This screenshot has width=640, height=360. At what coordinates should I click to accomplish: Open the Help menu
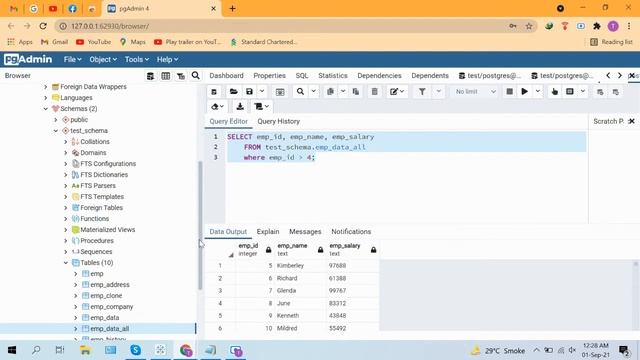coord(167,60)
